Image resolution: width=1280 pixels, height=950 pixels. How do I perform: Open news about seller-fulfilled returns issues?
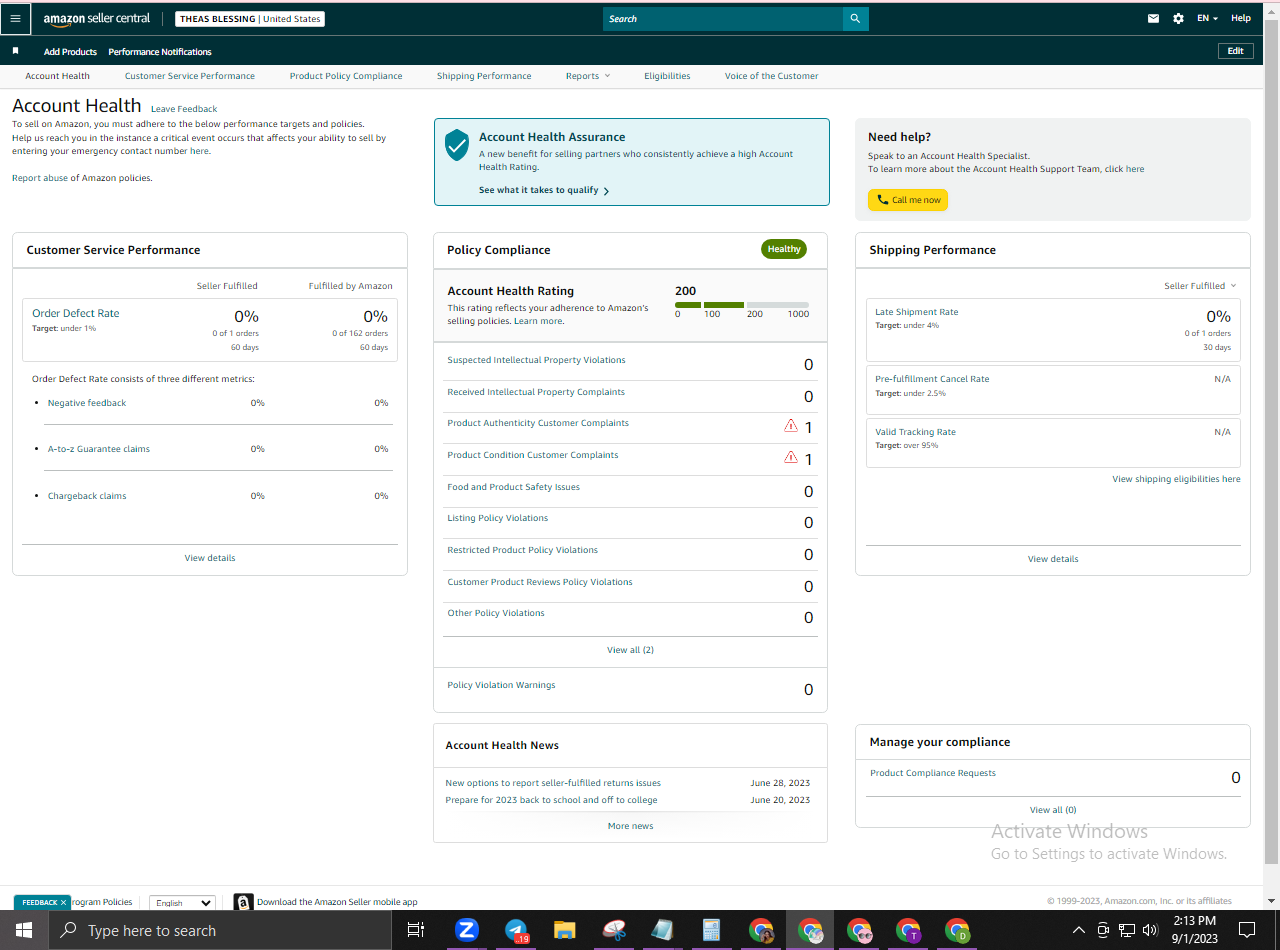click(x=553, y=783)
